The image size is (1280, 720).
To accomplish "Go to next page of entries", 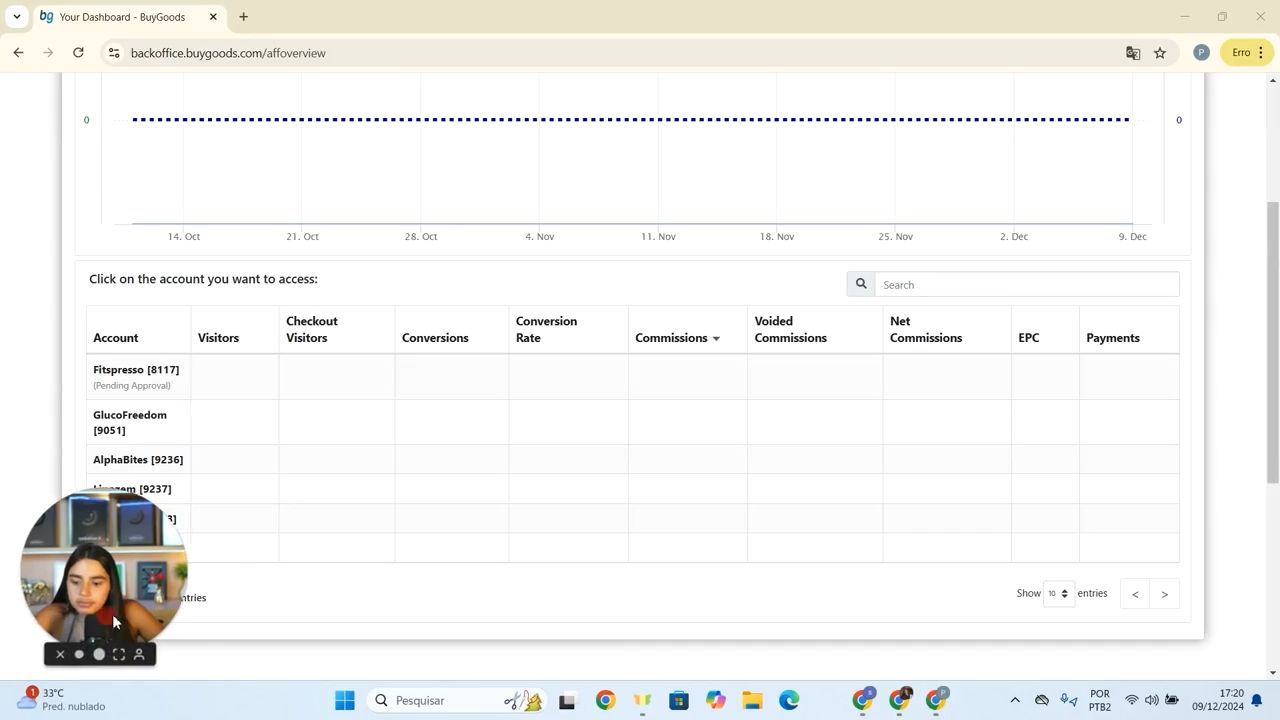I will click(x=1164, y=594).
